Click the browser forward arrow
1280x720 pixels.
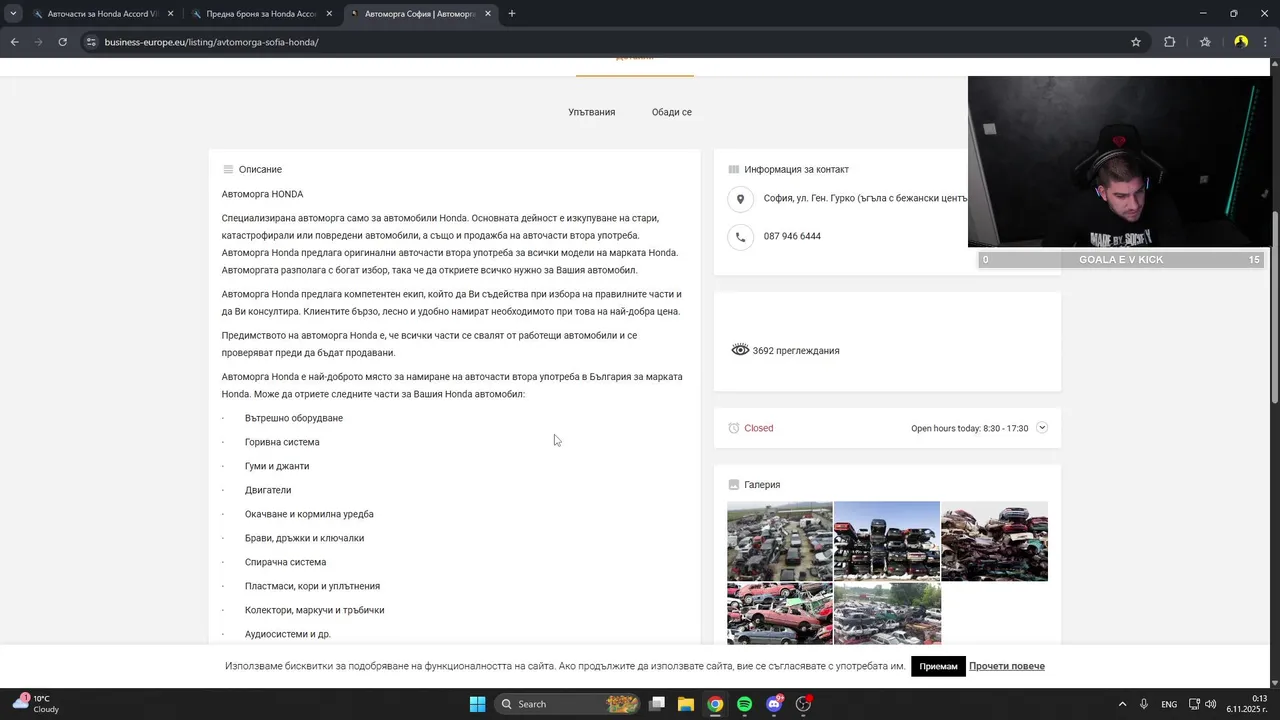pos(39,42)
